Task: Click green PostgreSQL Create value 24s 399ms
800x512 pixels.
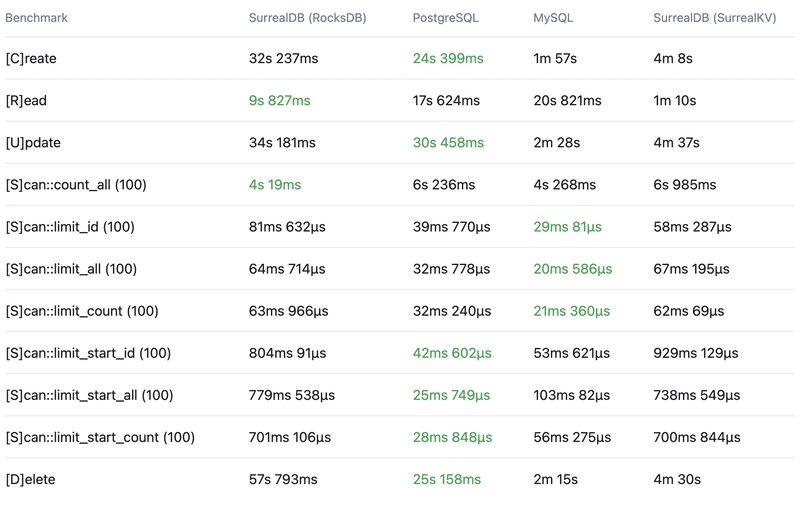Action: [x=450, y=58]
